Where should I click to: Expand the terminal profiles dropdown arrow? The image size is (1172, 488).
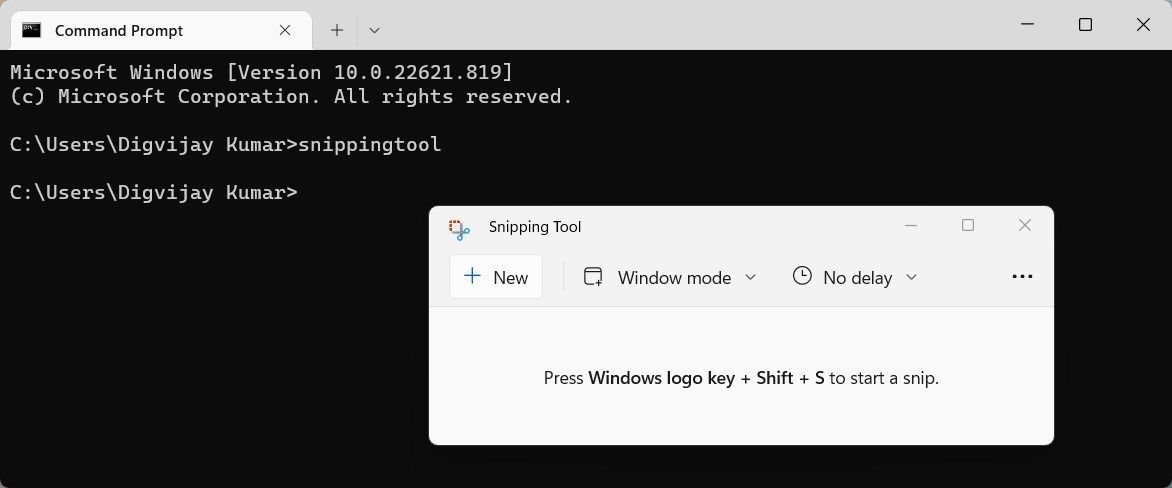coord(374,31)
